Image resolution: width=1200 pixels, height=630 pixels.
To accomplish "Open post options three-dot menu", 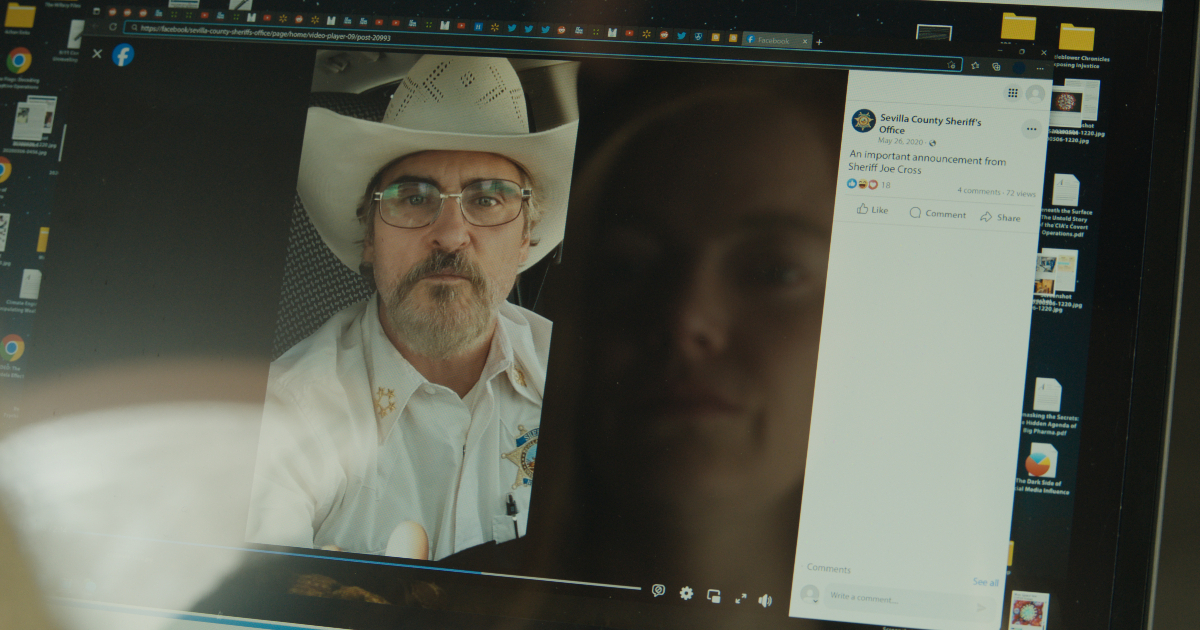I will coord(1031,129).
